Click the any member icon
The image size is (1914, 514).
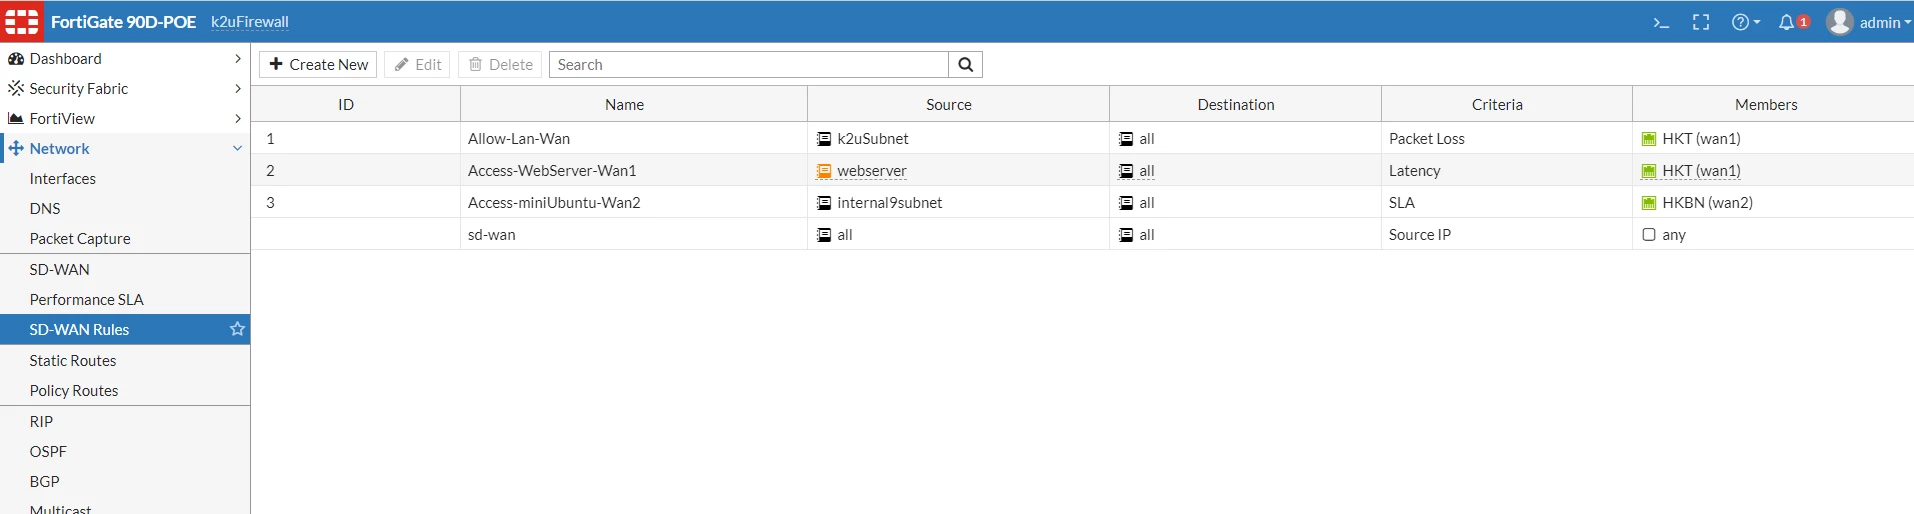(x=1649, y=235)
